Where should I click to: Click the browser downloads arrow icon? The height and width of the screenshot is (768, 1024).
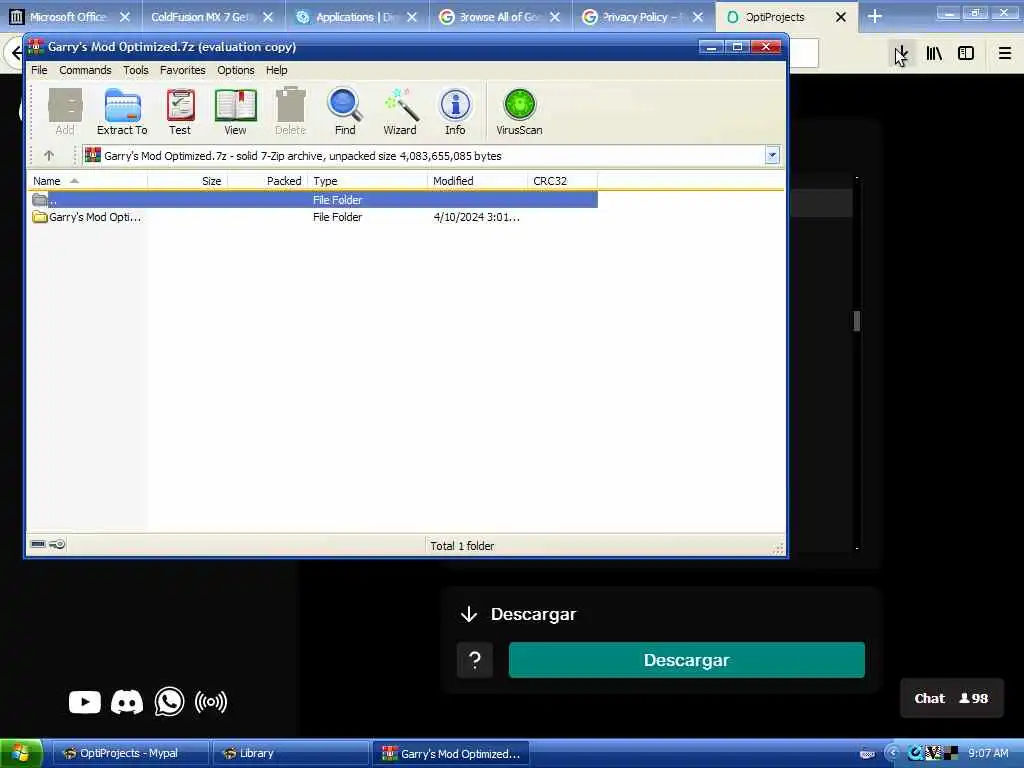click(901, 54)
